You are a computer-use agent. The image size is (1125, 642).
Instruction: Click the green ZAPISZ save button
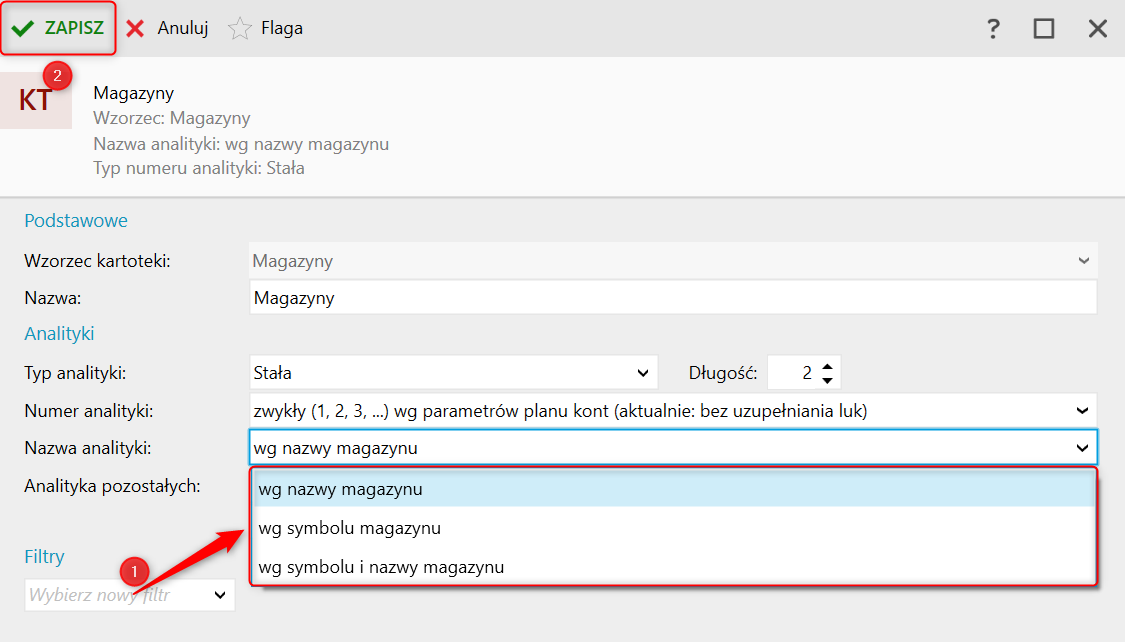[x=58, y=28]
